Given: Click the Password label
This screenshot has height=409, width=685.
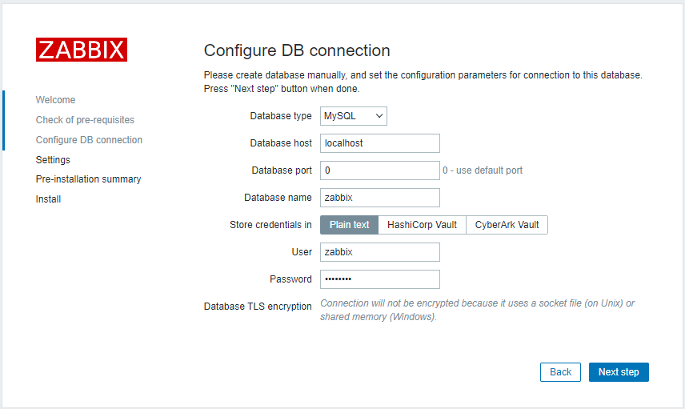Looking at the screenshot, I should click(291, 279).
